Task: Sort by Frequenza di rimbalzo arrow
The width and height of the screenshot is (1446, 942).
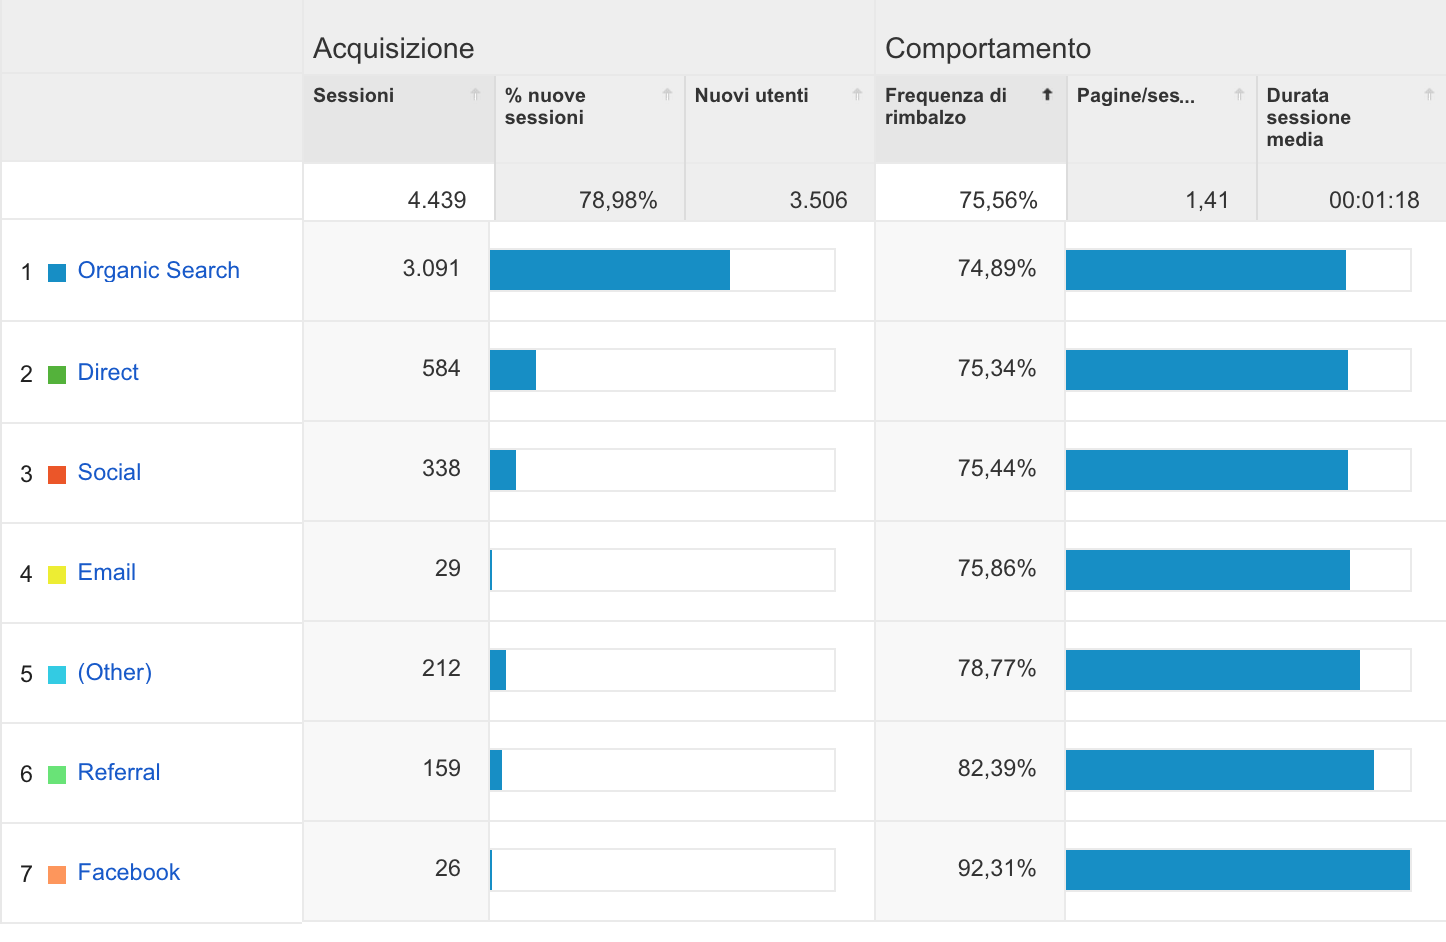Action: pyautogui.click(x=1047, y=95)
